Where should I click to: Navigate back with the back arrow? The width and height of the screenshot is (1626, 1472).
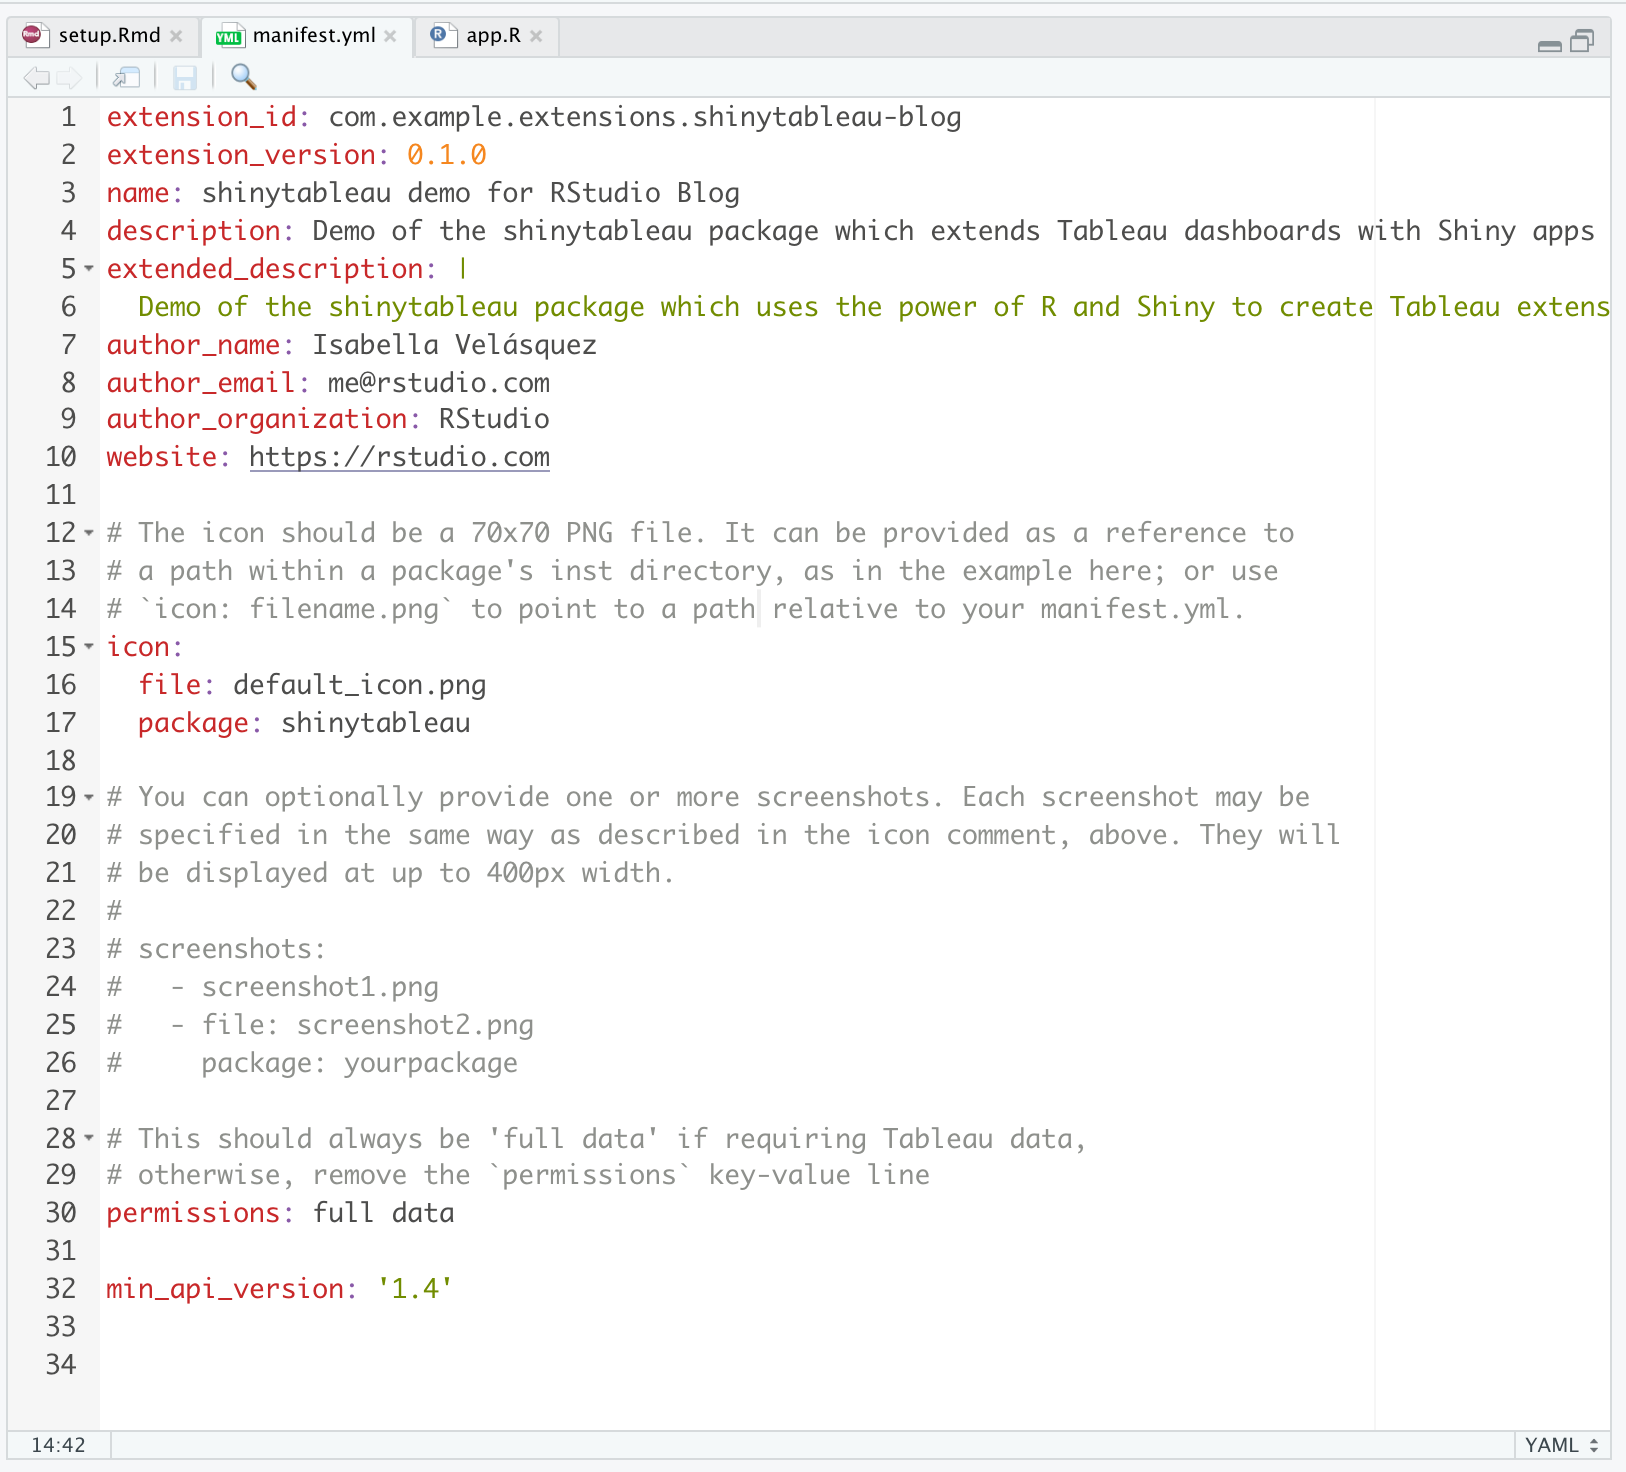coord(37,77)
